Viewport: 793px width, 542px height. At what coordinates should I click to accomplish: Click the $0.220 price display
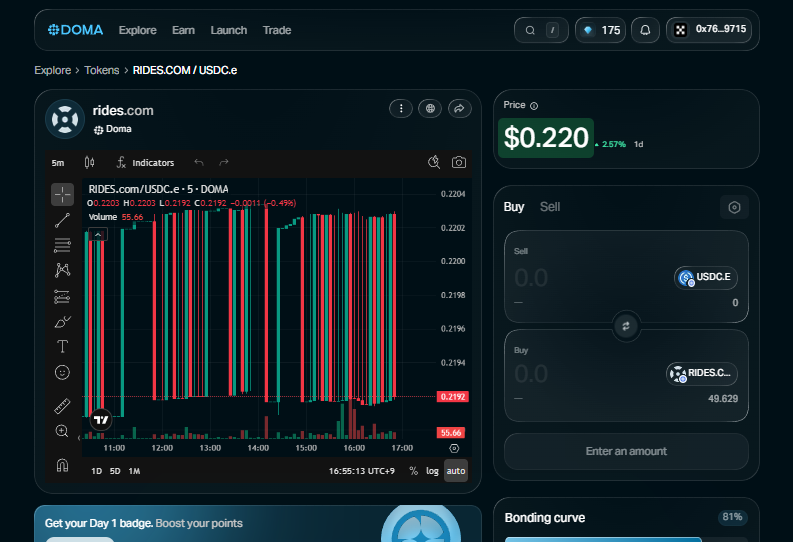click(546, 138)
